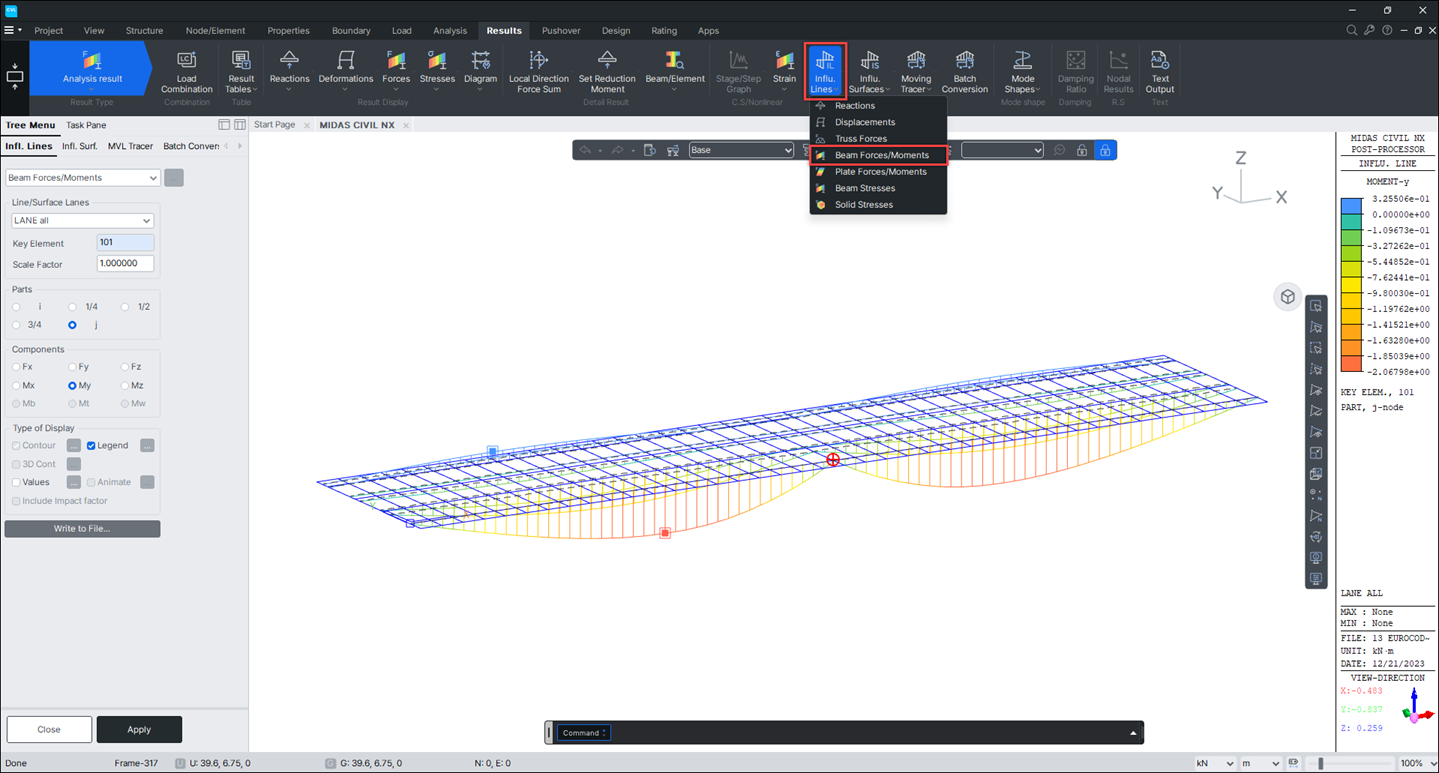Click the red legend swatch at -2.06798e+00
This screenshot has width=1439, height=773.
point(1349,362)
